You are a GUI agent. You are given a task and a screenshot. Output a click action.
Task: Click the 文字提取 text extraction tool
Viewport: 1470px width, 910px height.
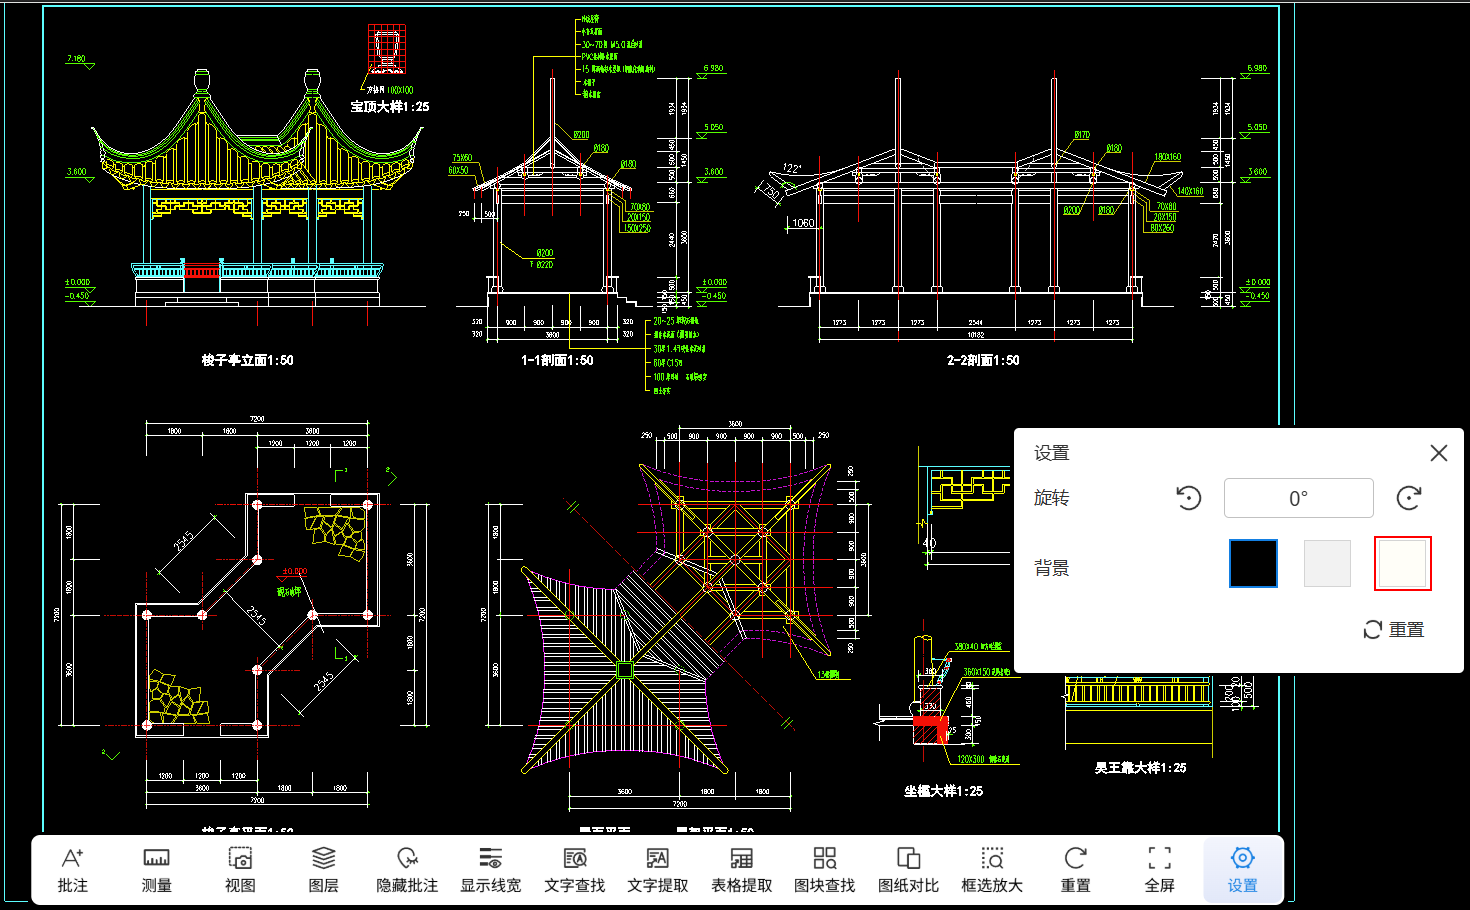click(658, 870)
